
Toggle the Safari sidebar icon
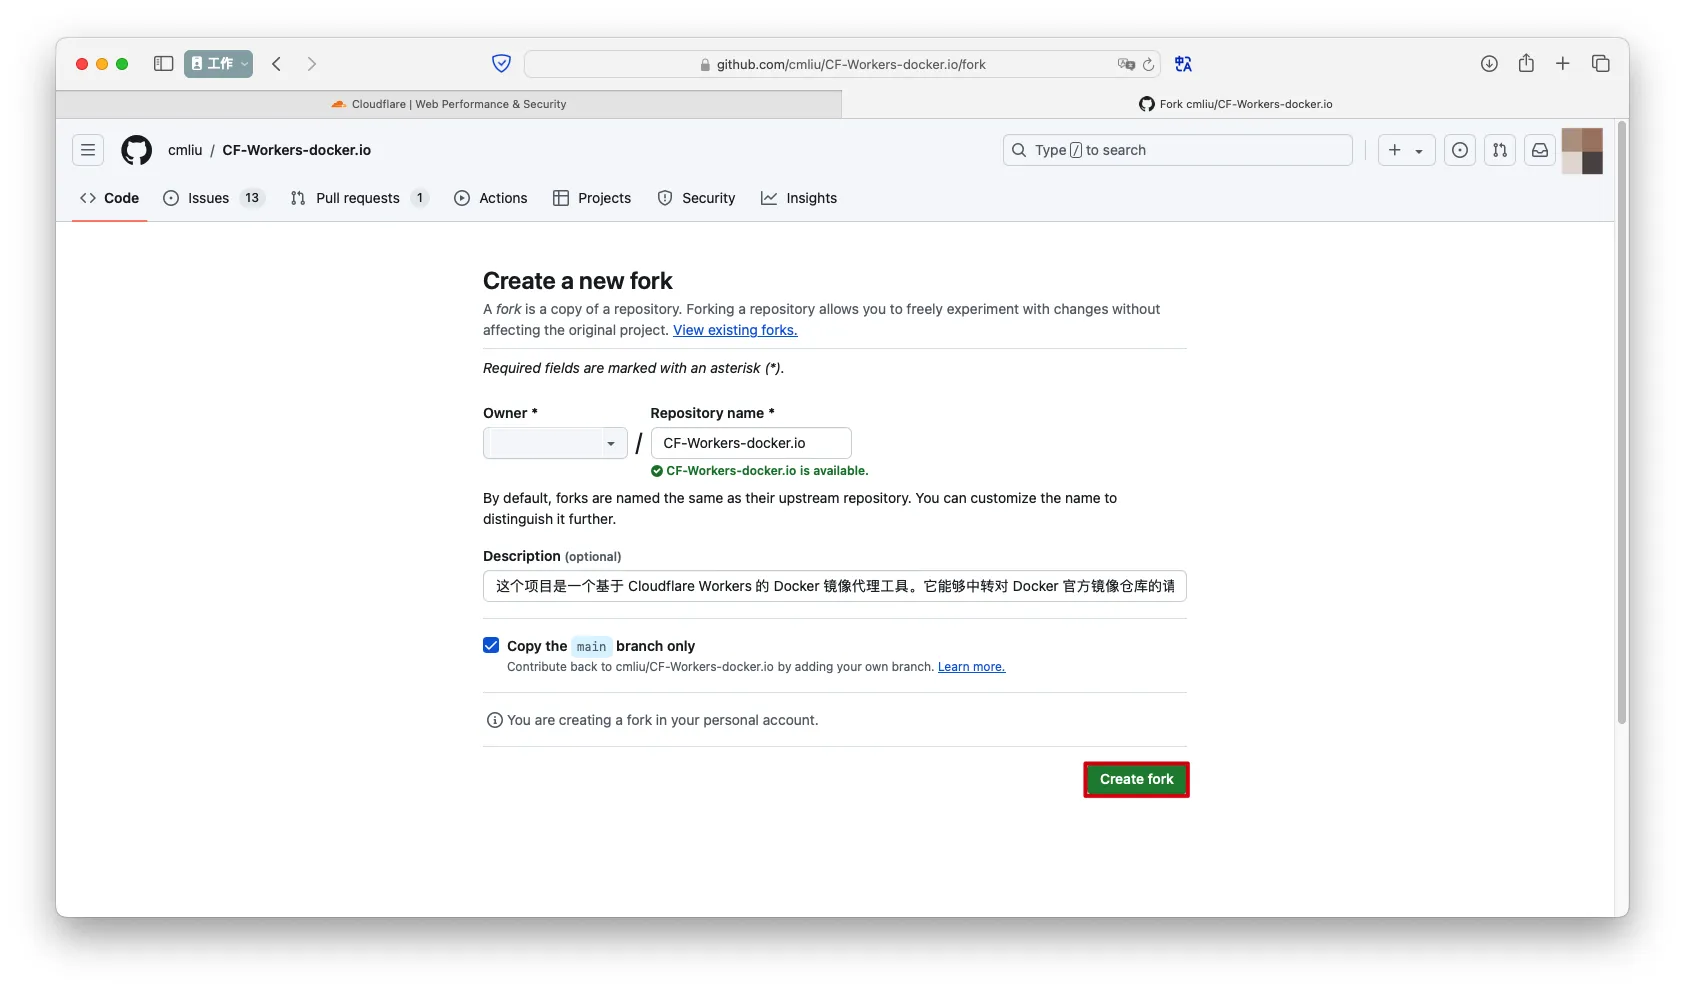click(164, 64)
